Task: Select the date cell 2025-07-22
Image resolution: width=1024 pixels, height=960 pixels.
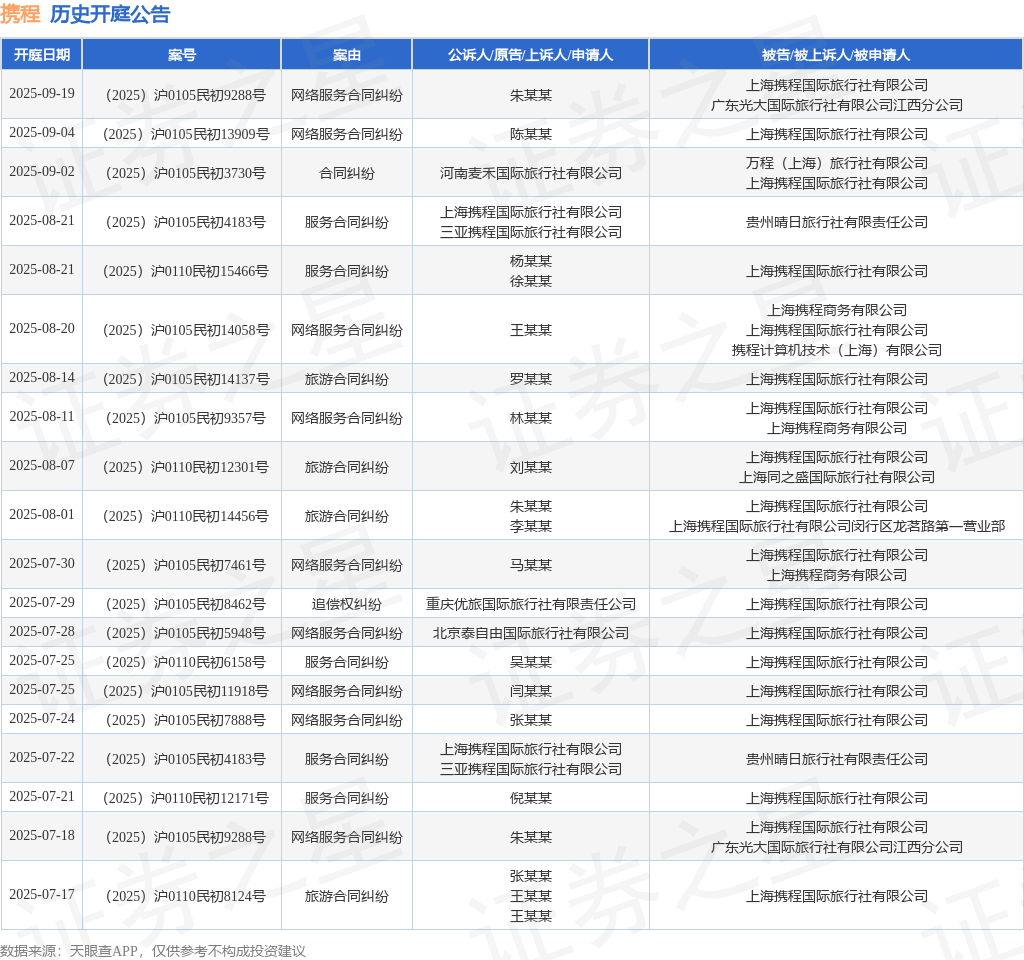Action: click(x=42, y=758)
